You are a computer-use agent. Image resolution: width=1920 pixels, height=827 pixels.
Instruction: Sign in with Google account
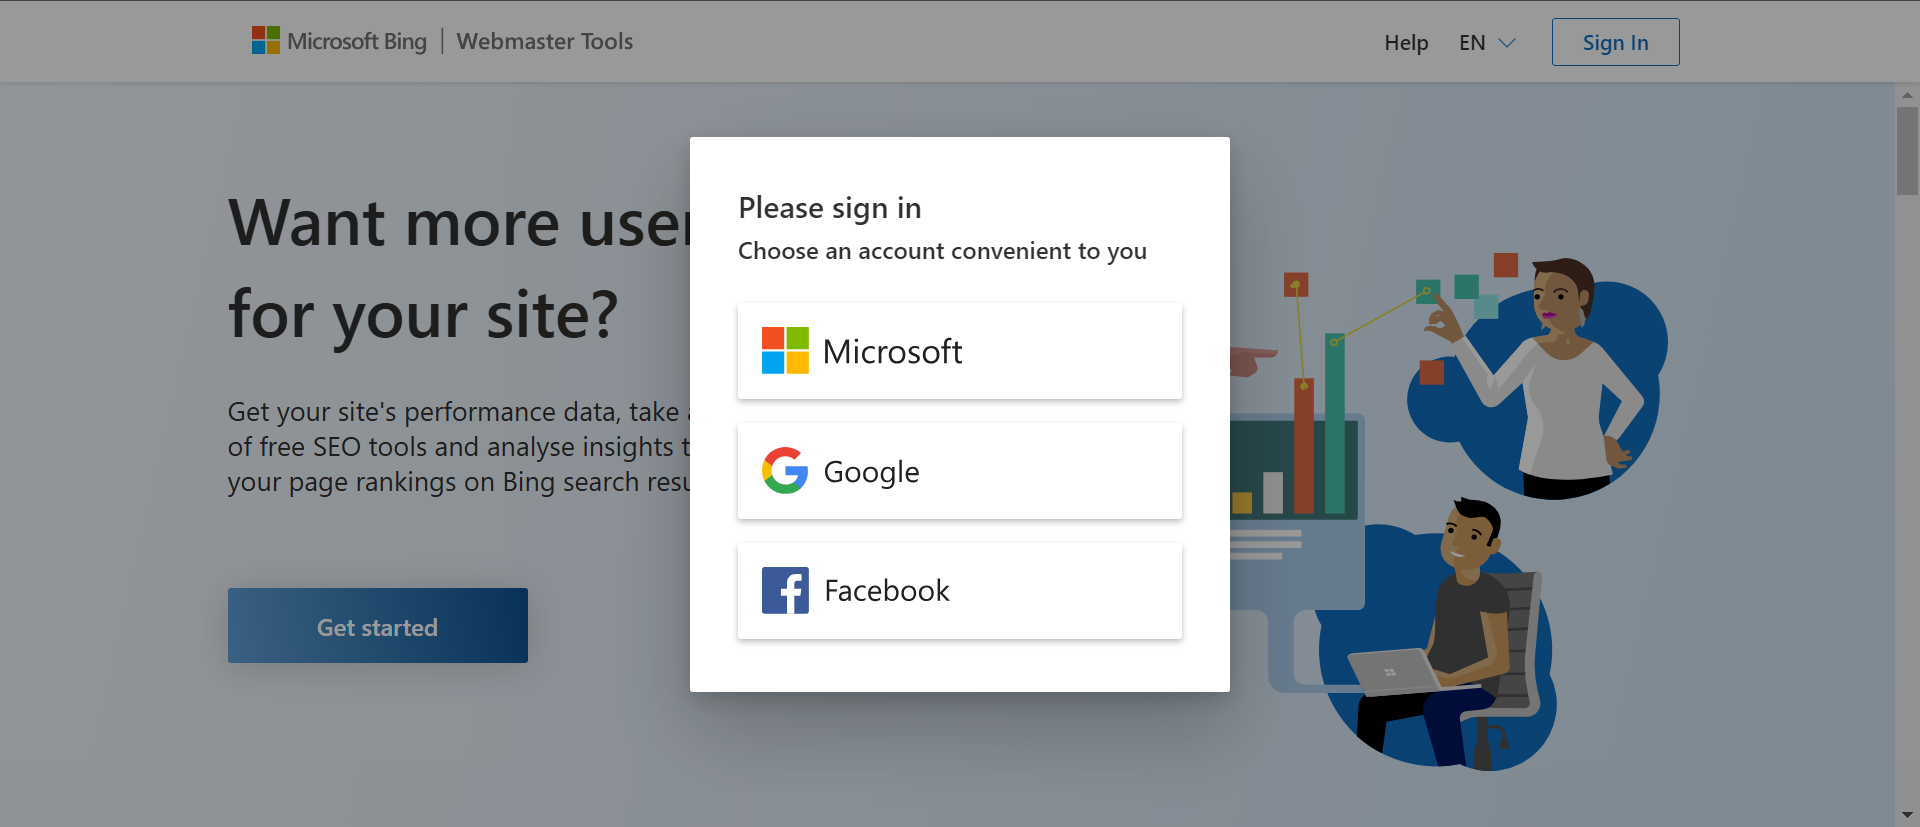(x=959, y=471)
